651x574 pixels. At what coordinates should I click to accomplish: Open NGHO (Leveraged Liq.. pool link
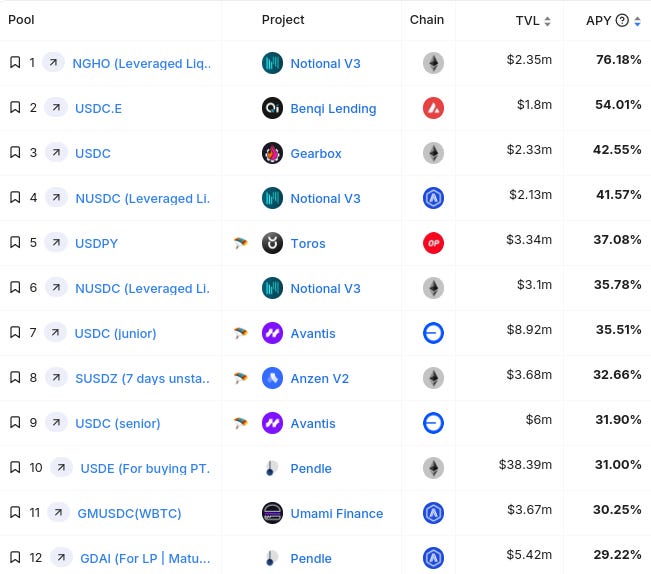pos(142,64)
